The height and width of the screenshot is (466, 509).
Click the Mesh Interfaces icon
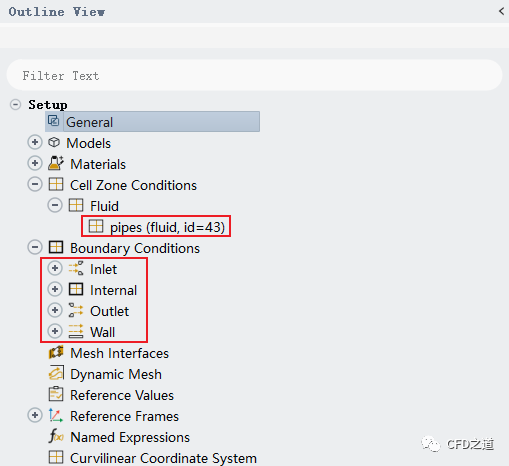(x=56, y=353)
